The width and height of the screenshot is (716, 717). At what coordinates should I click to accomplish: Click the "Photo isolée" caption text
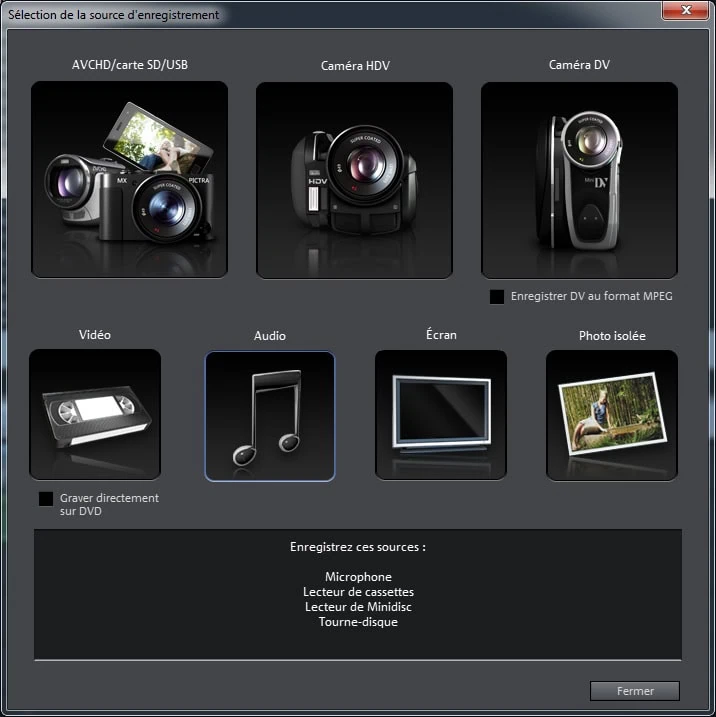(611, 336)
